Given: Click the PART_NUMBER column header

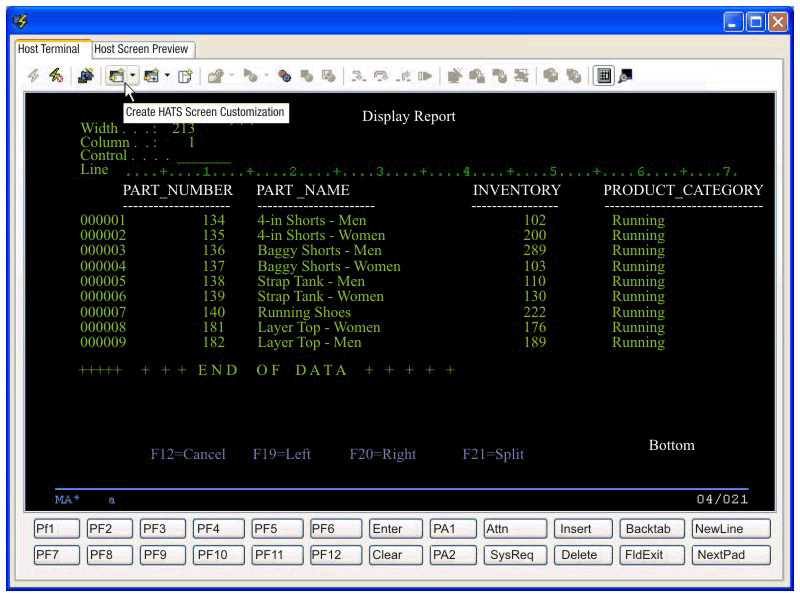Looking at the screenshot, I should pos(178,190).
